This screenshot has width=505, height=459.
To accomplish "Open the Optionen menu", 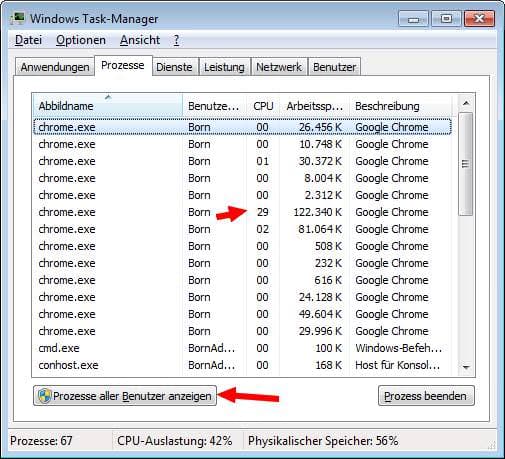I will (81, 40).
